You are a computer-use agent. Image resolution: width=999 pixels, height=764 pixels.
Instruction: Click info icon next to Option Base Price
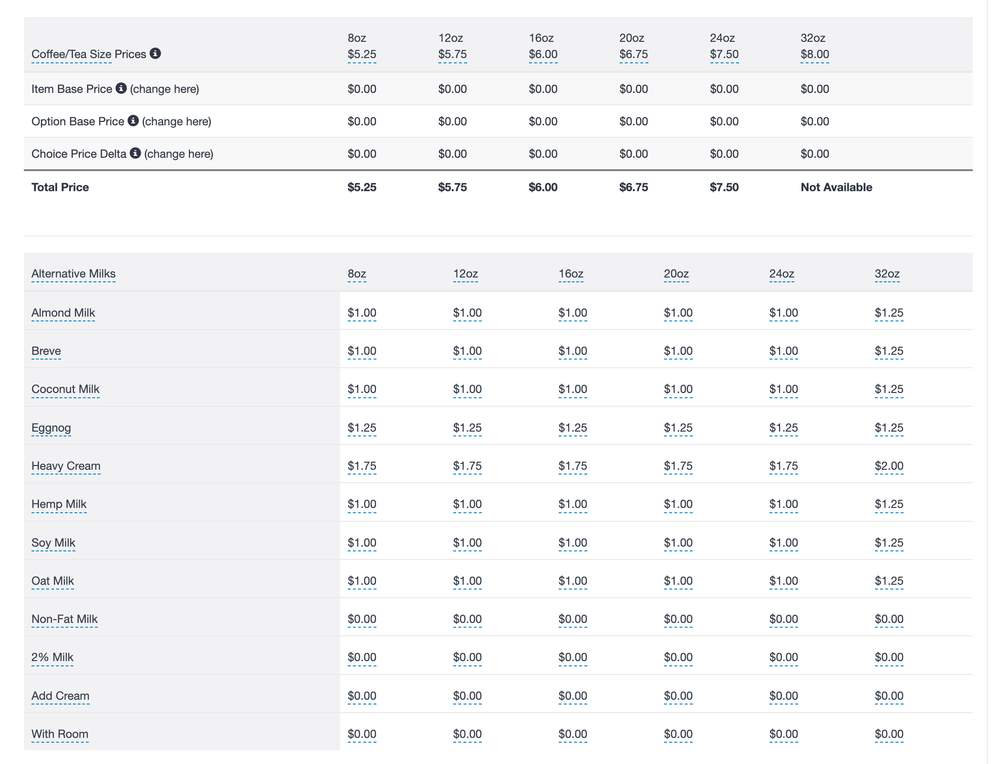133,121
